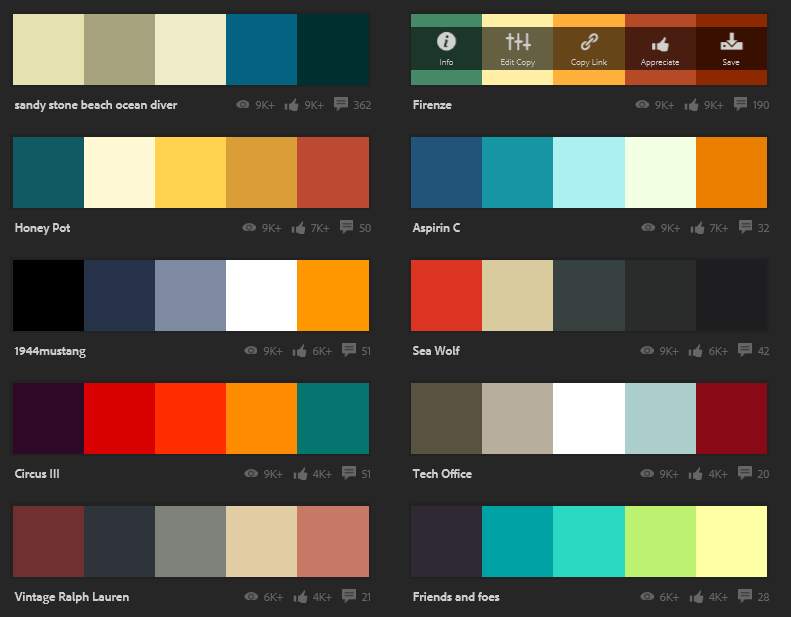Viewport: 791px width, 617px height.
Task: Click the 7K+ likes count for Honey Pot
Action: (x=320, y=228)
